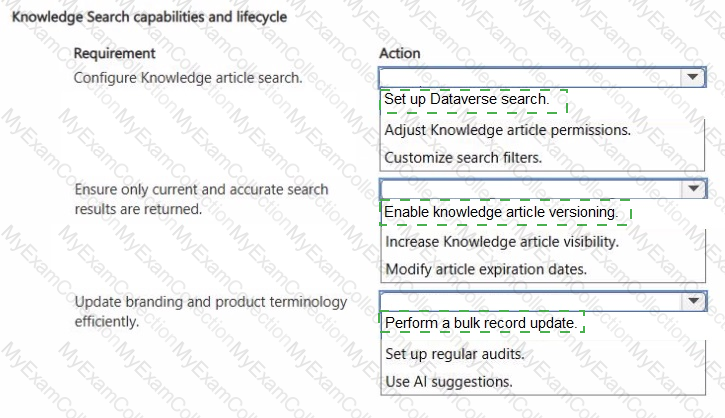
Task: Pick 'Modify article expiration dates.' option
Action: tap(486, 269)
